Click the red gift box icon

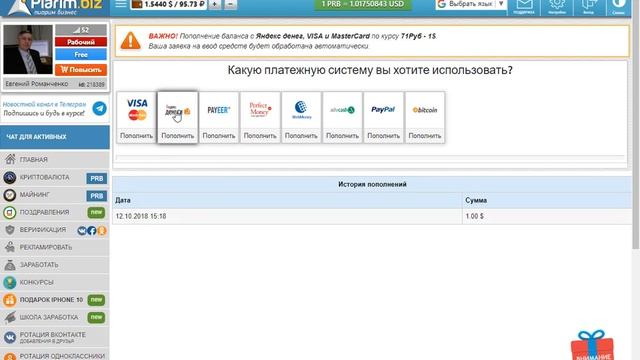tap(592, 345)
